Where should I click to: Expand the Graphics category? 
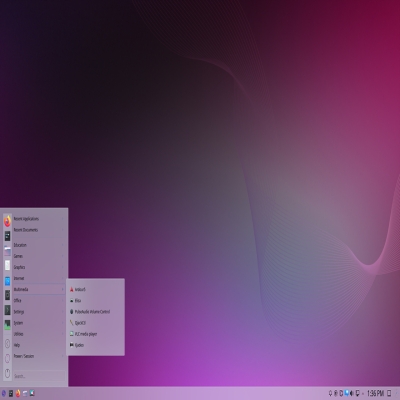click(39, 267)
